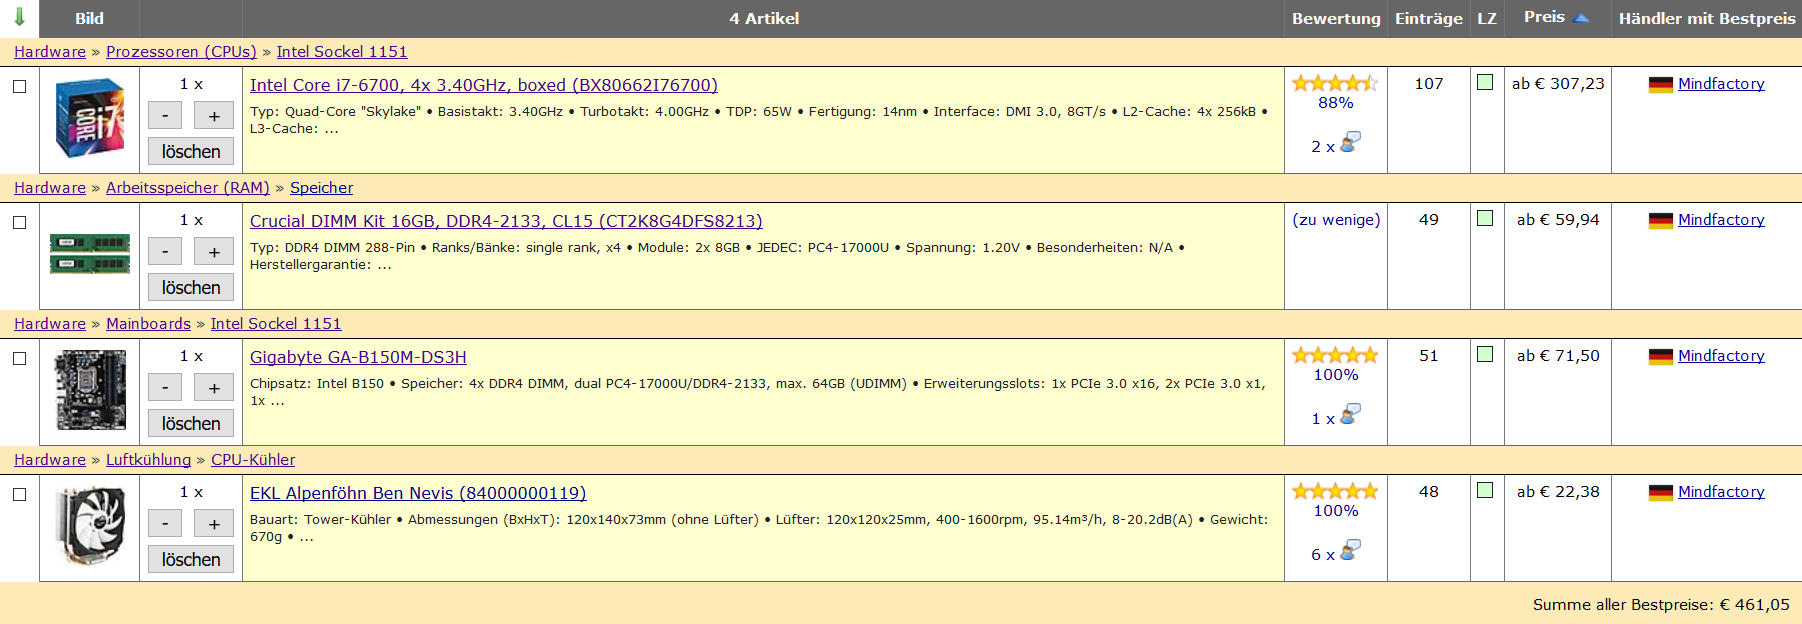Decrease quantity of Crucial DIMM Kit
1802x624 pixels.
(x=165, y=252)
